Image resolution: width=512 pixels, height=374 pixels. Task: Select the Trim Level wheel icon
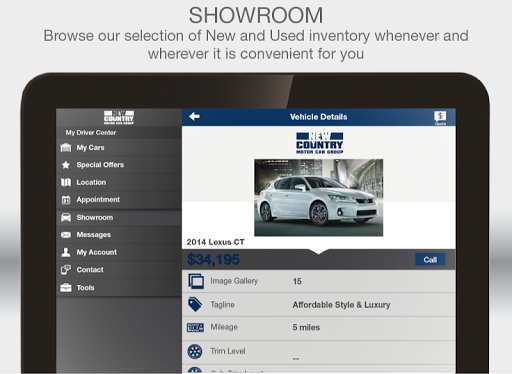pos(195,351)
